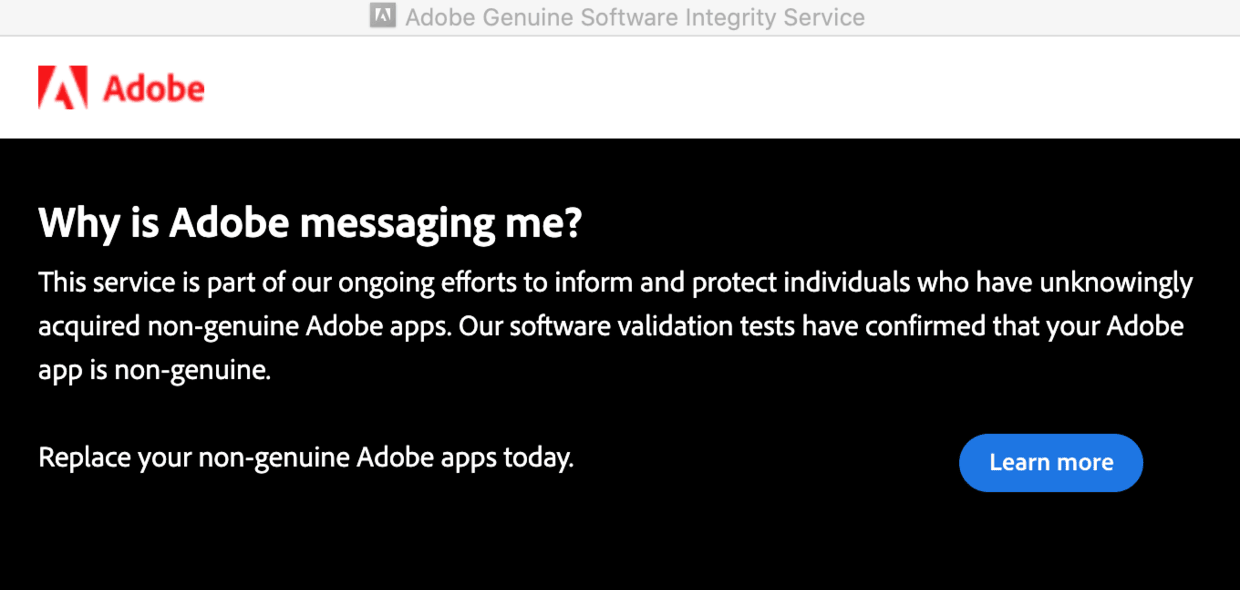Select the grayscale Adobe glyph beside the title
The height and width of the screenshot is (590, 1240).
pyautogui.click(x=381, y=16)
